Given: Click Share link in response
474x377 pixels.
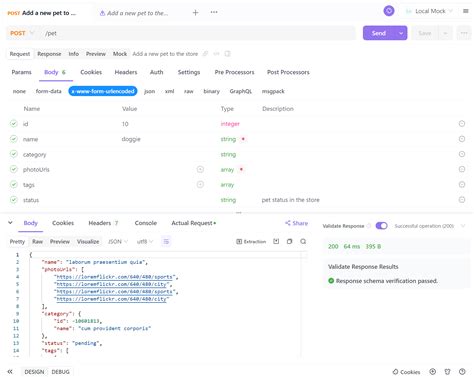Looking at the screenshot, I should click(x=297, y=223).
